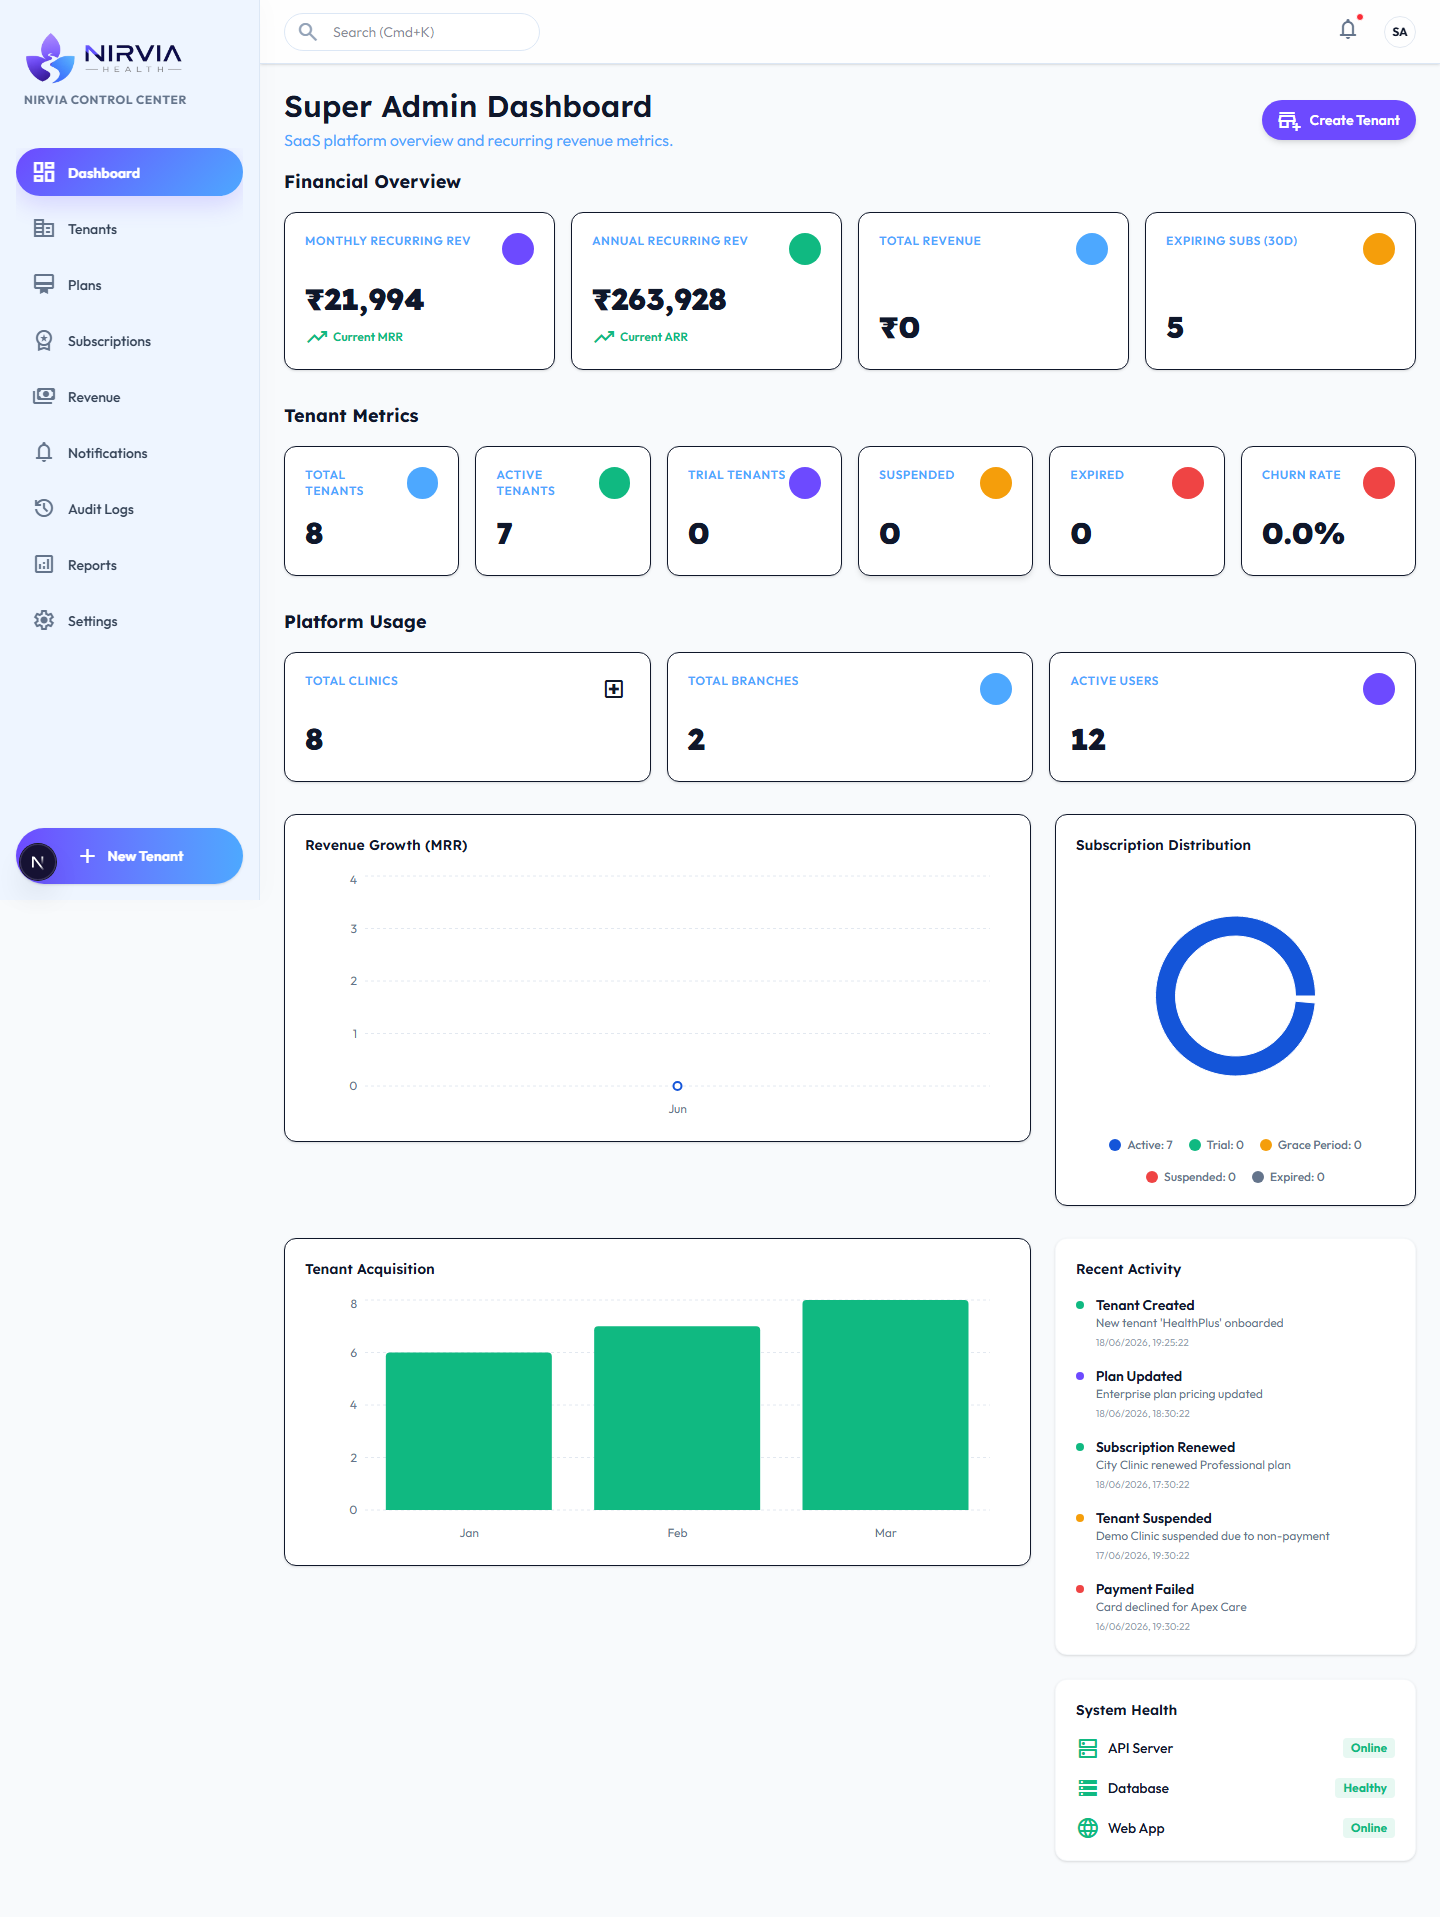Open the SA user avatar menu
This screenshot has width=1440, height=1917.
1400,32
